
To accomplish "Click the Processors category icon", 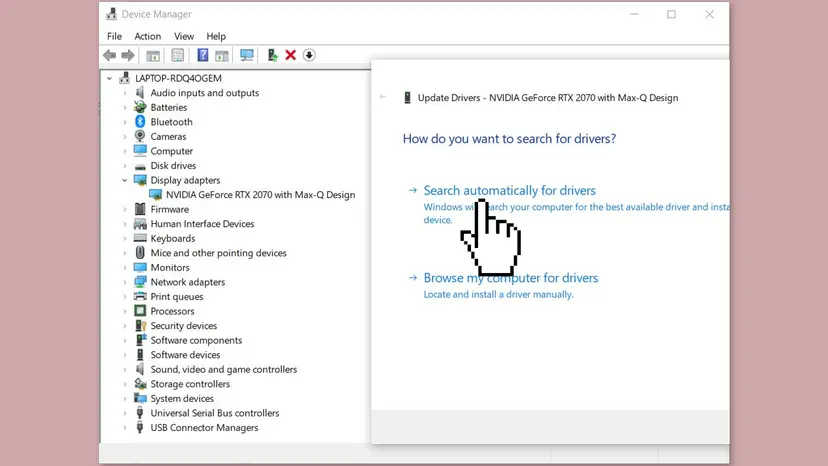I will 140,311.
